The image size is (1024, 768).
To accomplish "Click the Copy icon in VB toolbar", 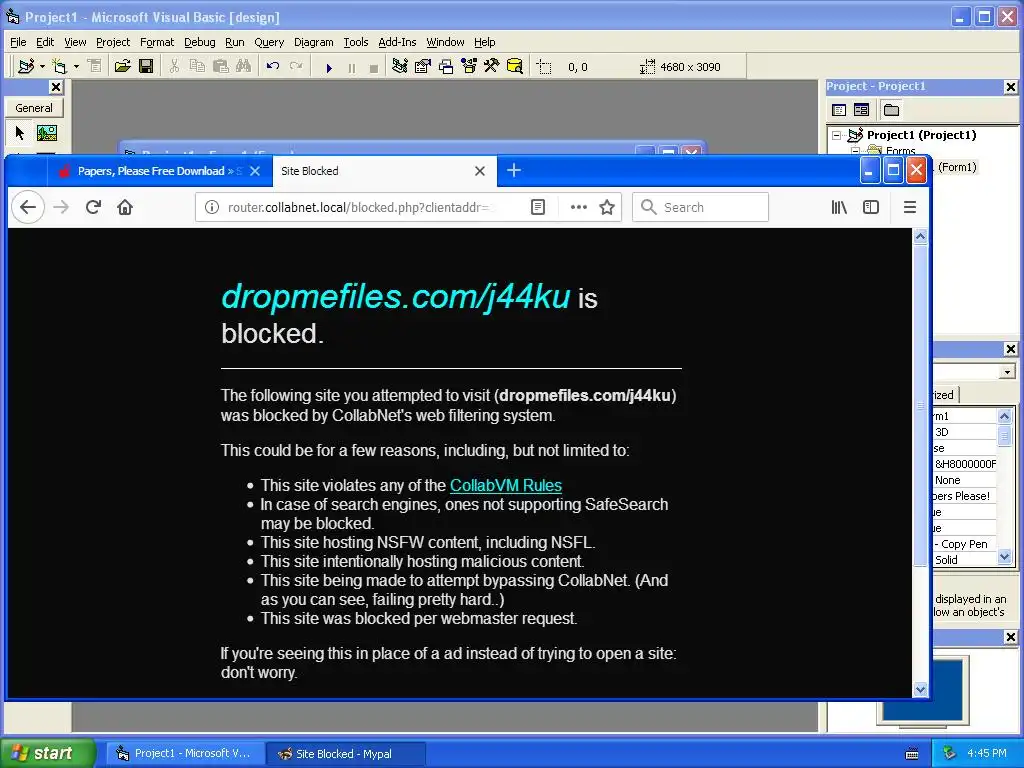I will (197, 67).
